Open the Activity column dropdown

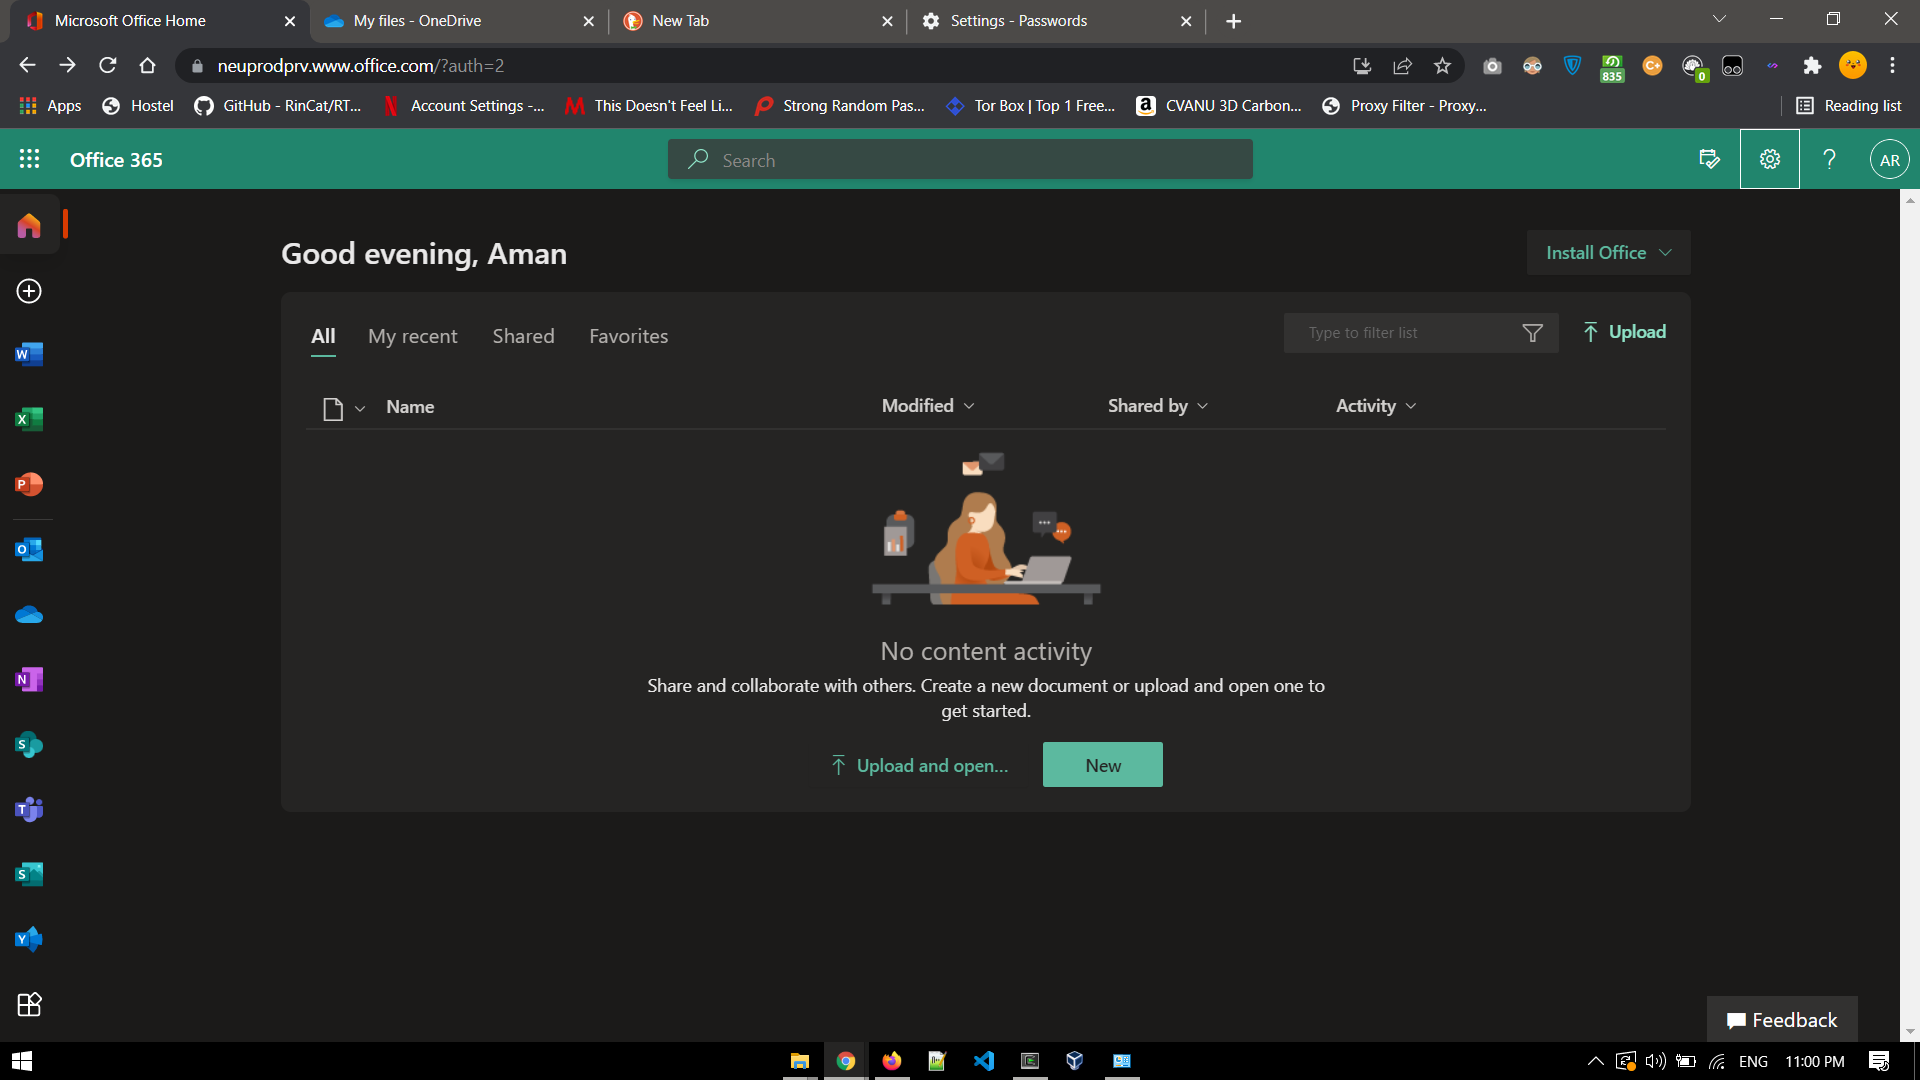(x=1376, y=406)
